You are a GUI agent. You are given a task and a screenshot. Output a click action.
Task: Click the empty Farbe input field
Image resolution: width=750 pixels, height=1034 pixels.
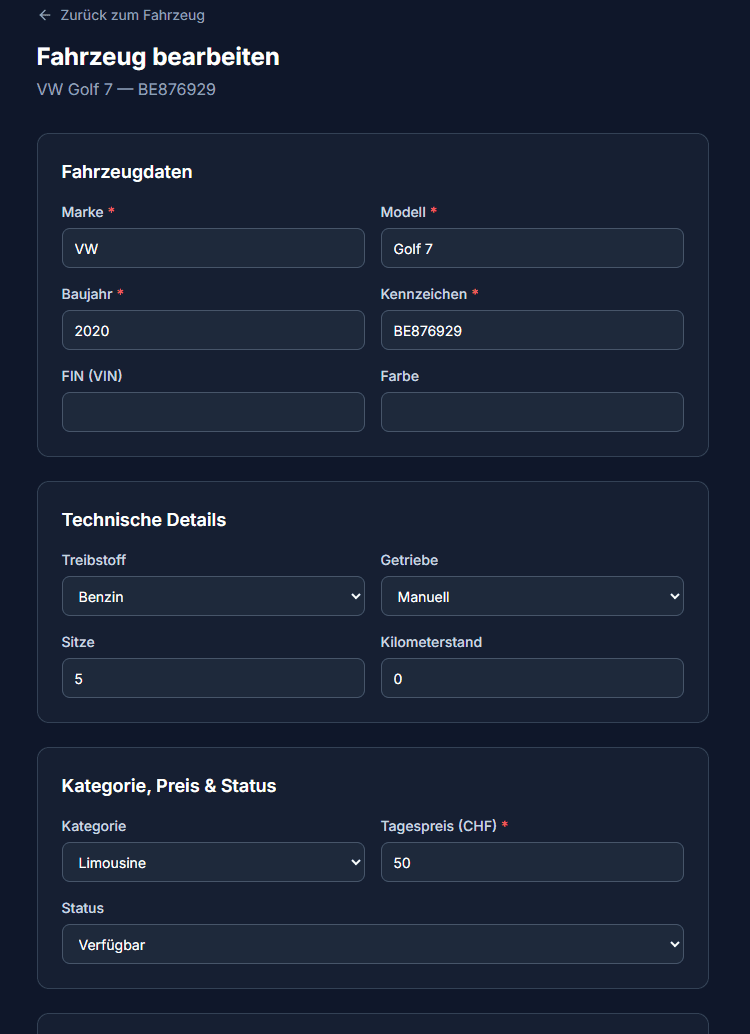532,412
